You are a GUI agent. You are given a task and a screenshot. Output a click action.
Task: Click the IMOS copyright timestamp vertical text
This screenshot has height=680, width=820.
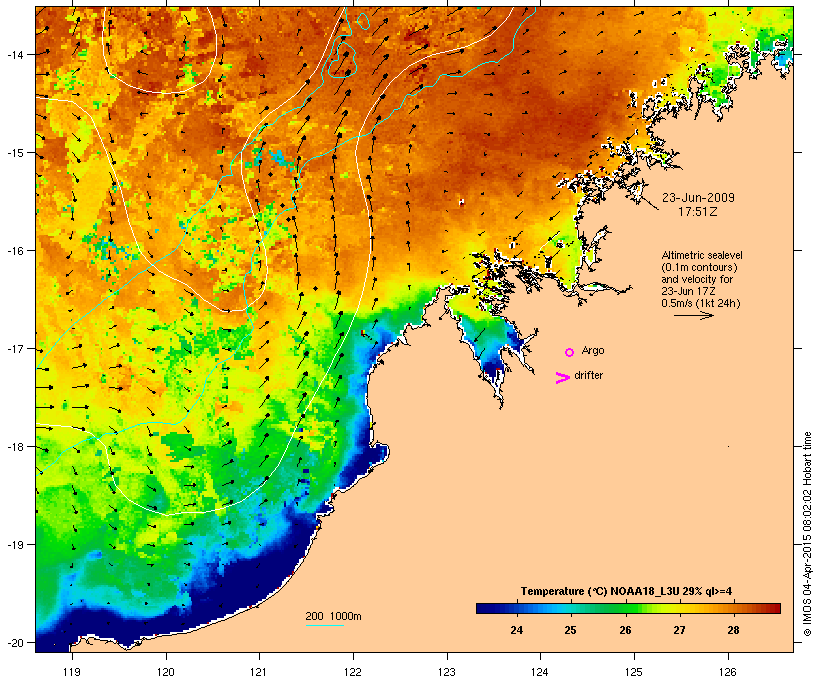pos(807,534)
